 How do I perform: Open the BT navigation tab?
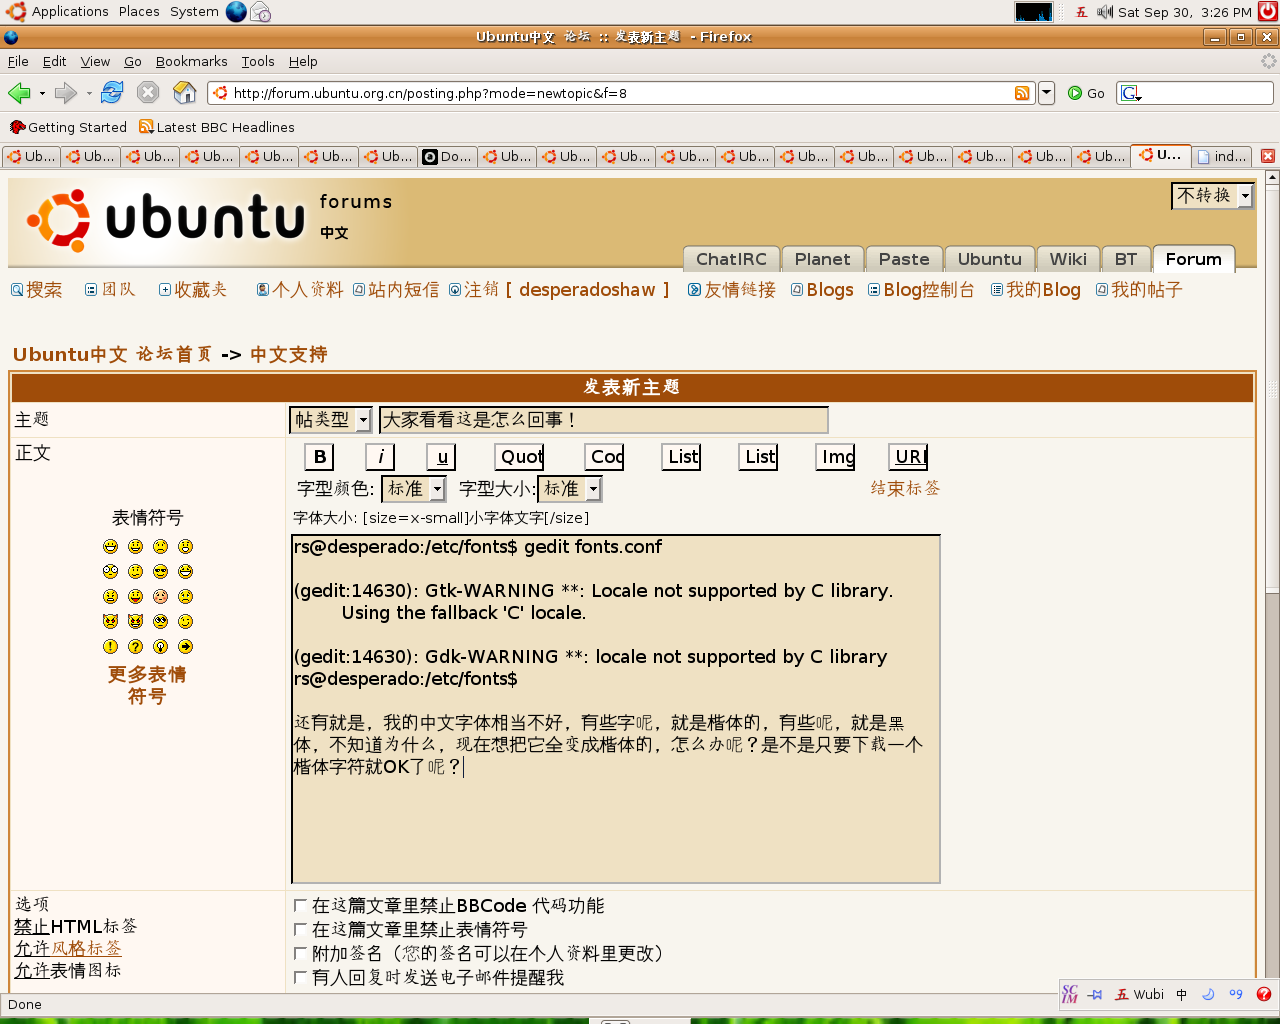pos(1126,259)
